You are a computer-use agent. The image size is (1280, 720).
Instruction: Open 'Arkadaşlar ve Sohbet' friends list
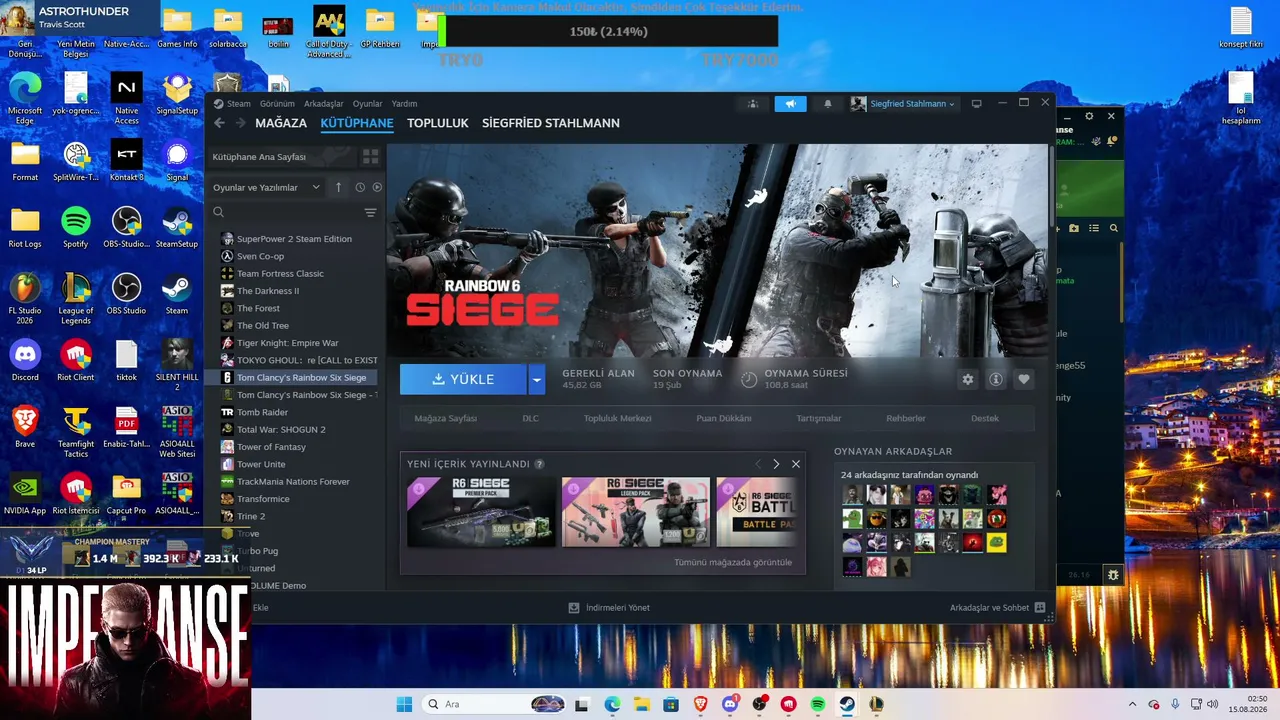coord(997,608)
